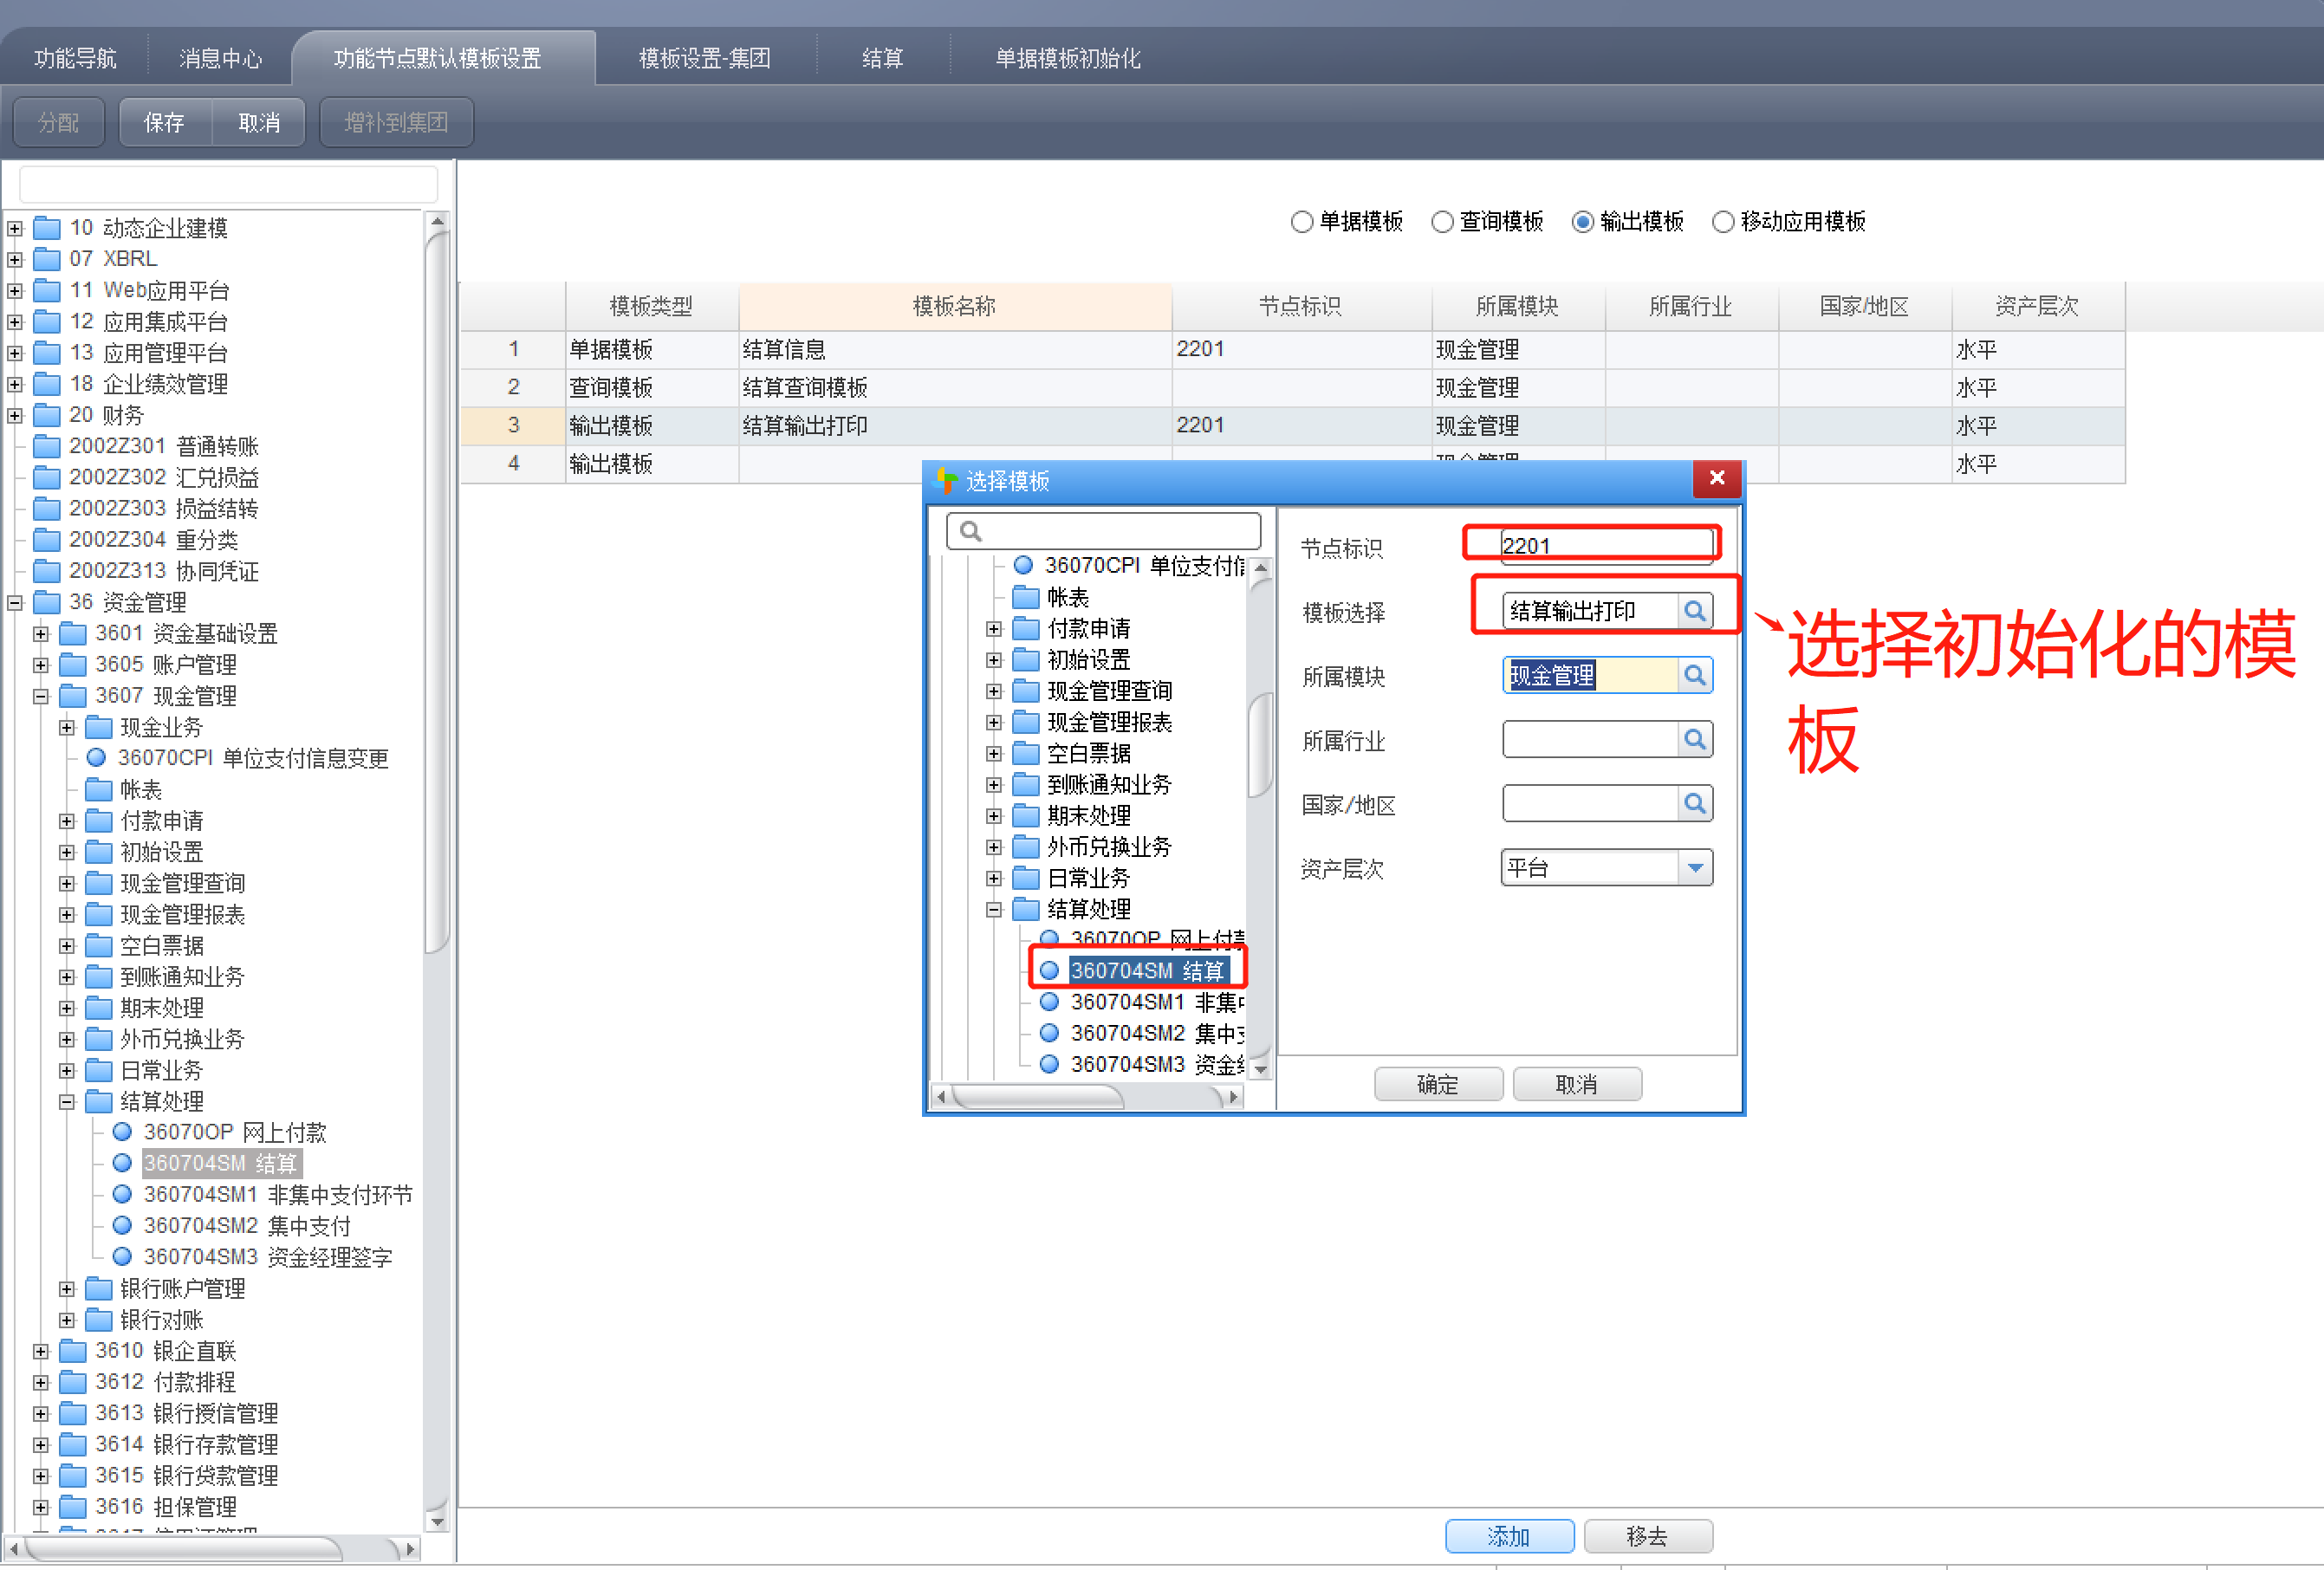Image resolution: width=2324 pixels, height=1570 pixels.
Task: Click the 2002Z301 普通转账 folder icon
Action: coord(47,446)
